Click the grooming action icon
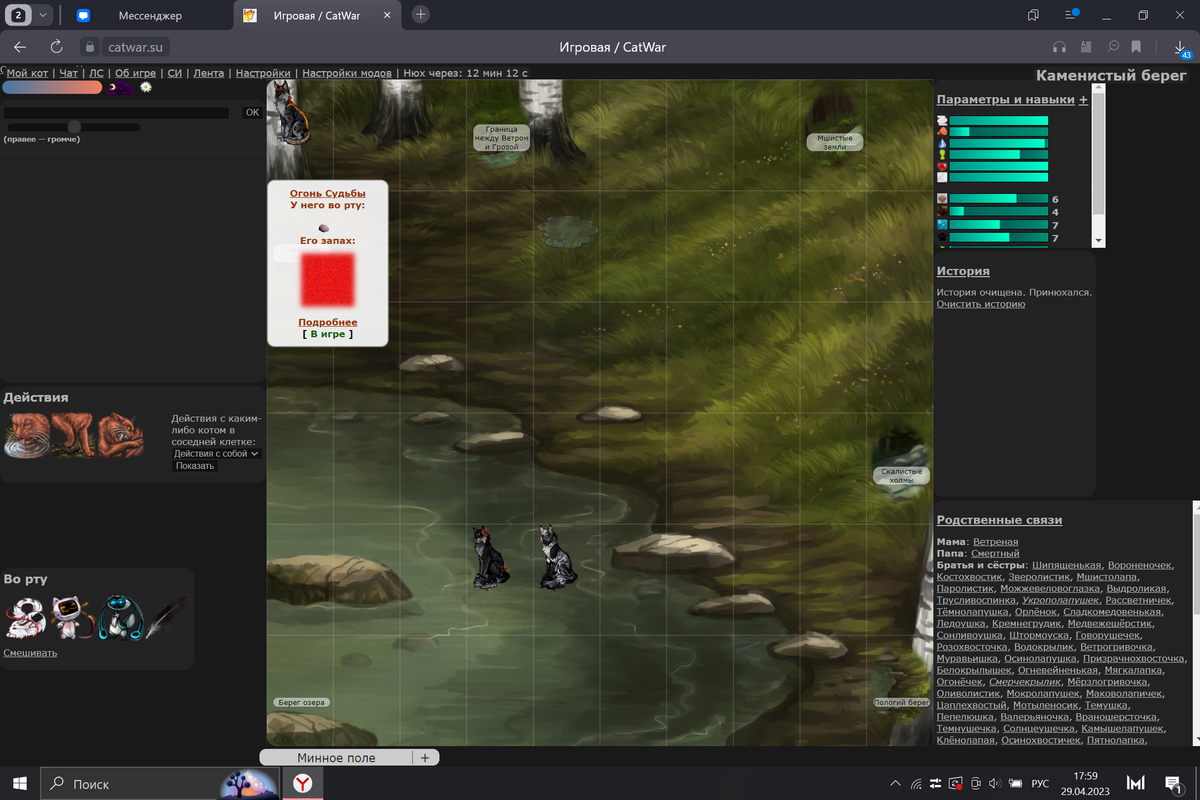 [121, 435]
